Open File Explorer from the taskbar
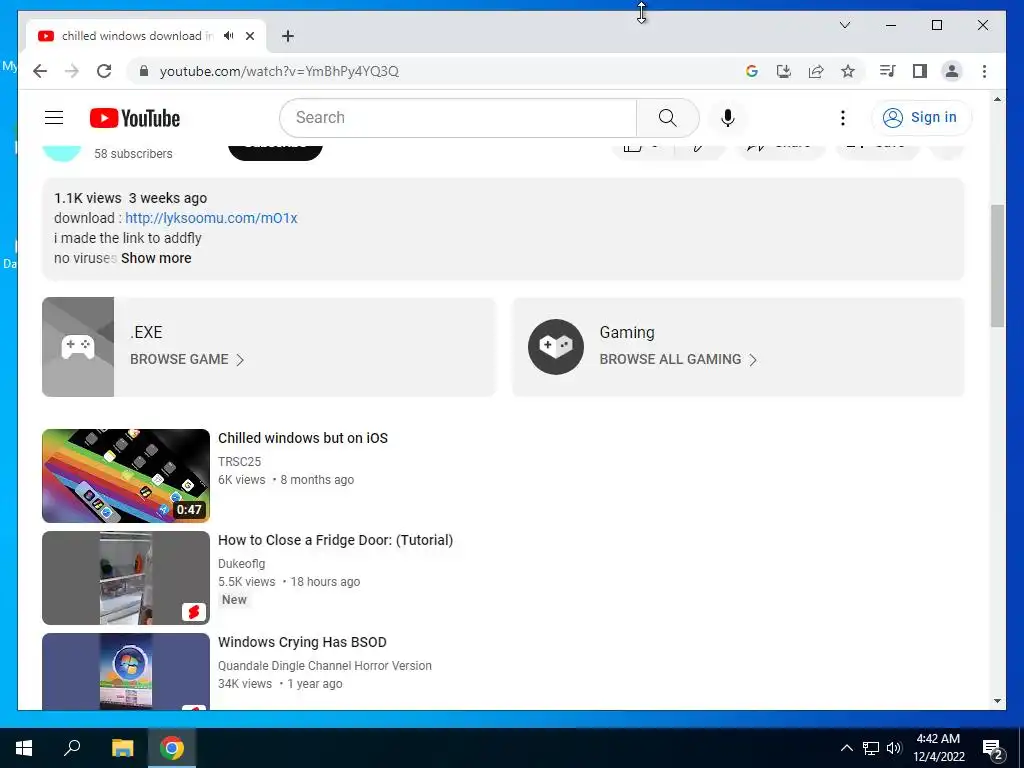Screen dimensions: 1024x768 [x=122, y=748]
